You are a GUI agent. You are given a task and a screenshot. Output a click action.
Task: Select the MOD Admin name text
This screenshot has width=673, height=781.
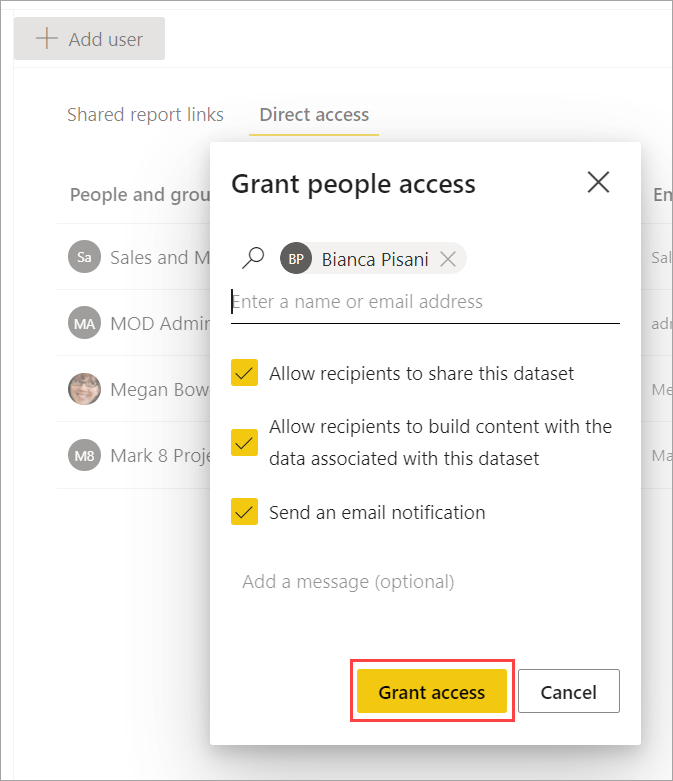pos(160,324)
